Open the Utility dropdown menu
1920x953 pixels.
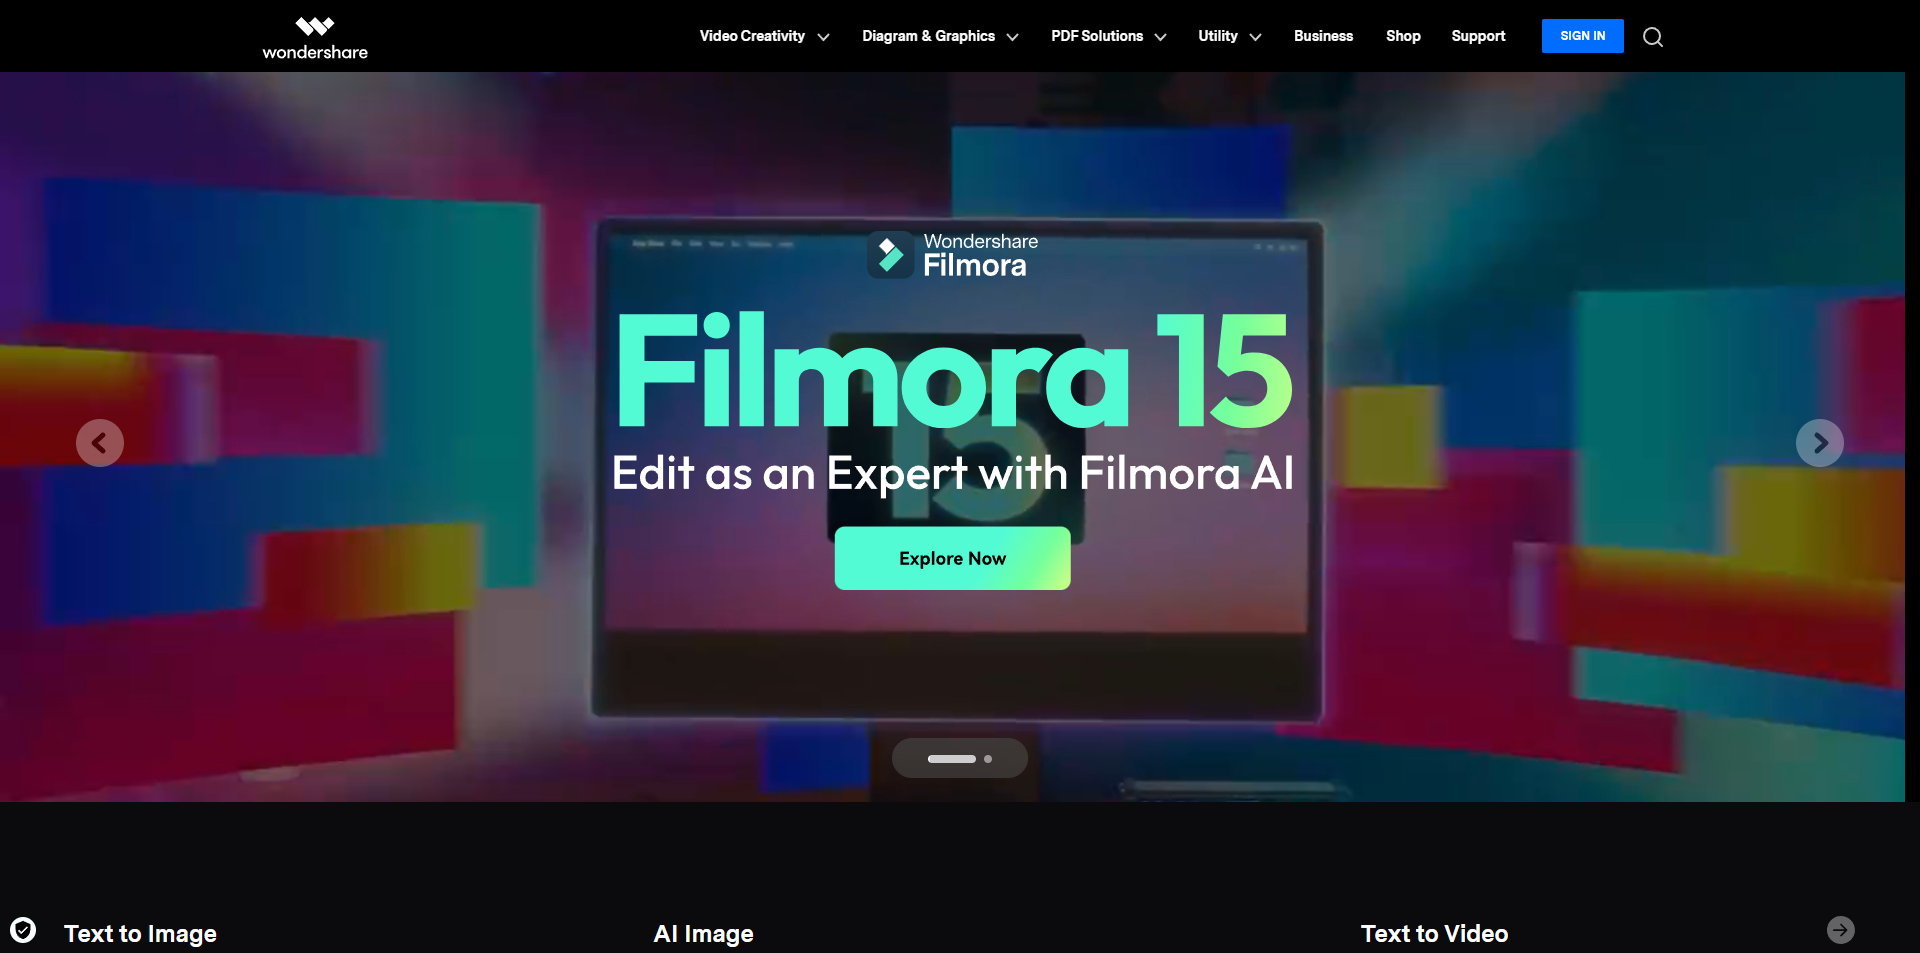(1229, 36)
